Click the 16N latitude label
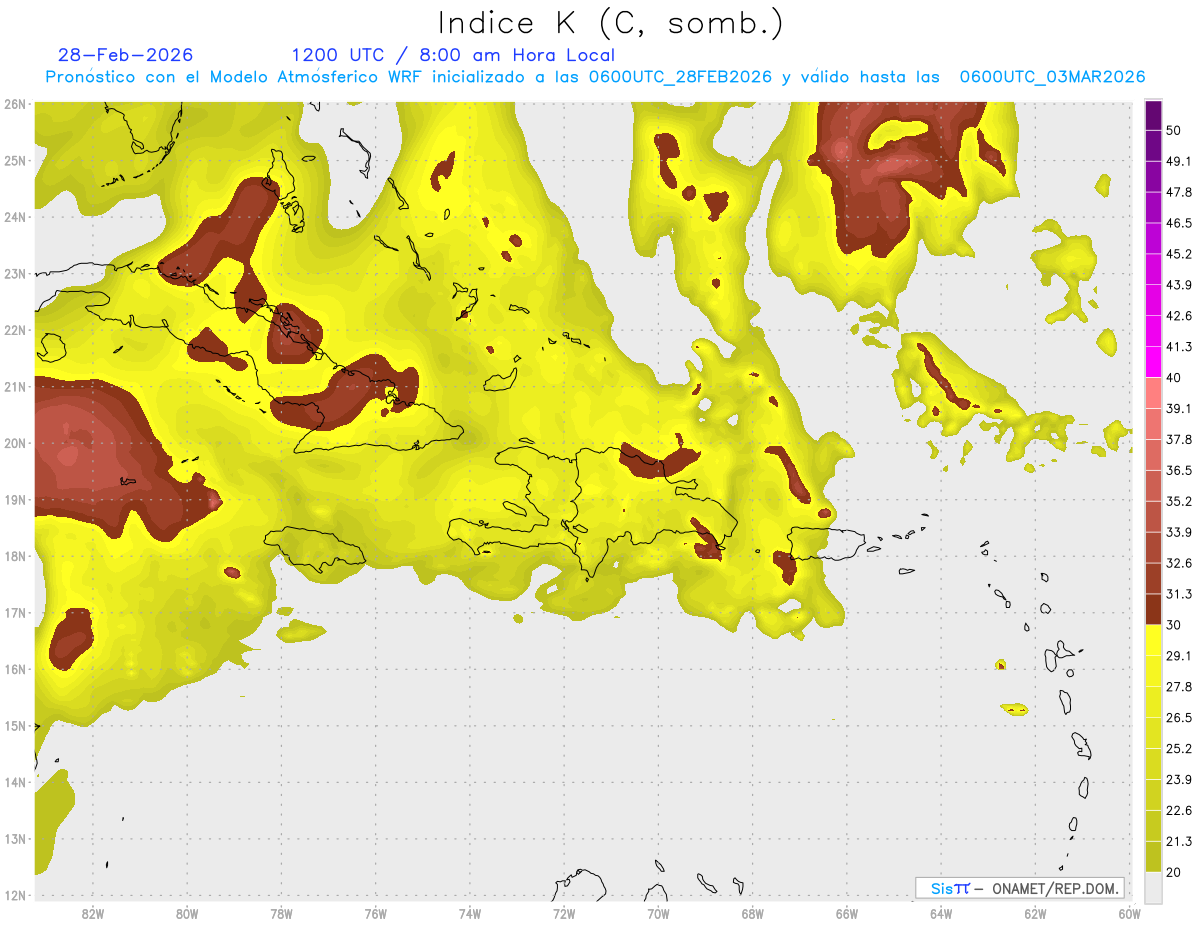 click(x=15, y=669)
